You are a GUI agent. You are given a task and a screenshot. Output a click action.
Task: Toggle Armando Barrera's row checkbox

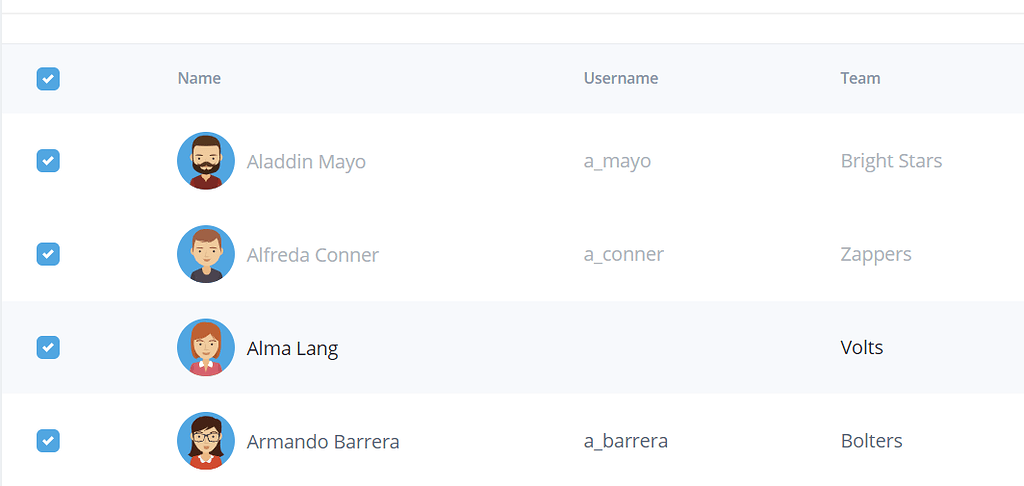(x=48, y=441)
